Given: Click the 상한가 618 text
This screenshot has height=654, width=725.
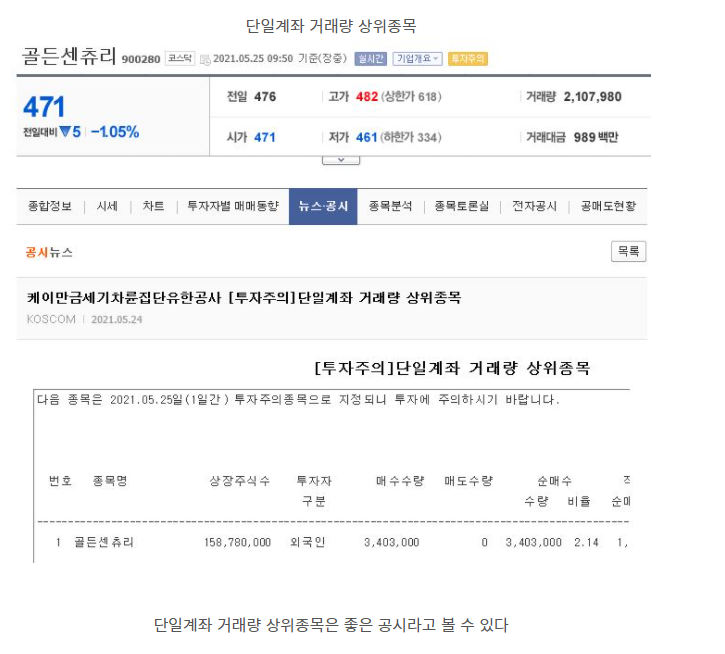Looking at the screenshot, I should click(x=411, y=97).
